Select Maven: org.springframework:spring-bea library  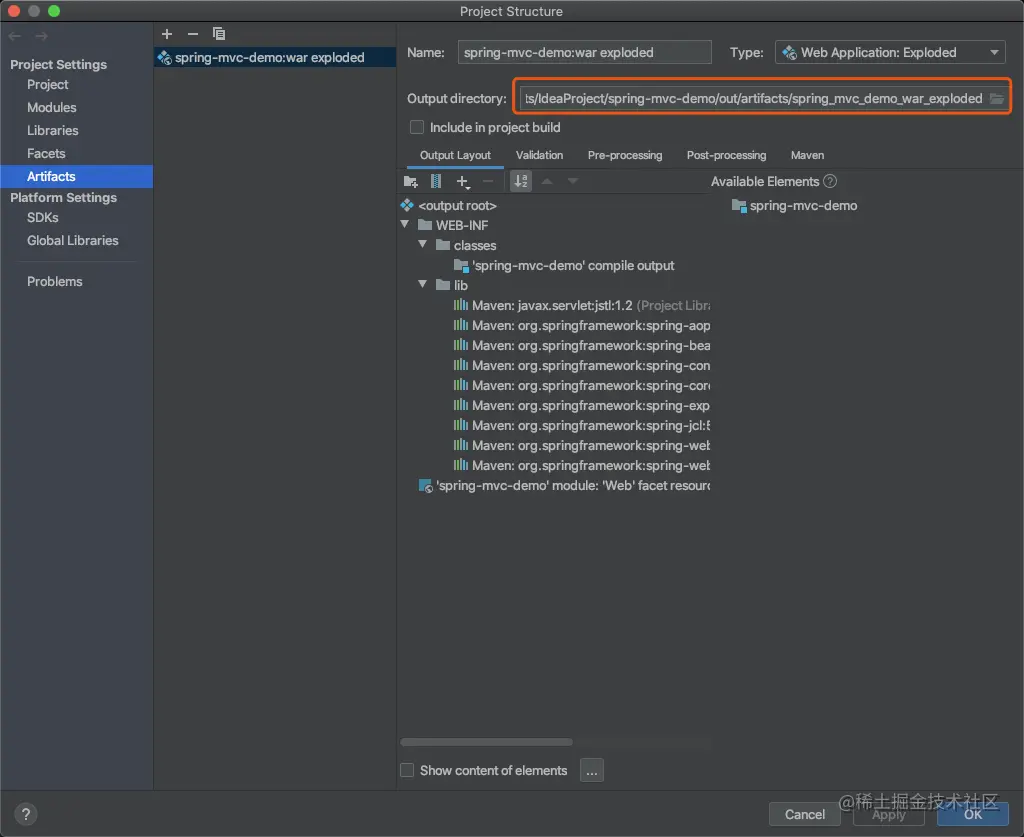pyautogui.click(x=591, y=345)
